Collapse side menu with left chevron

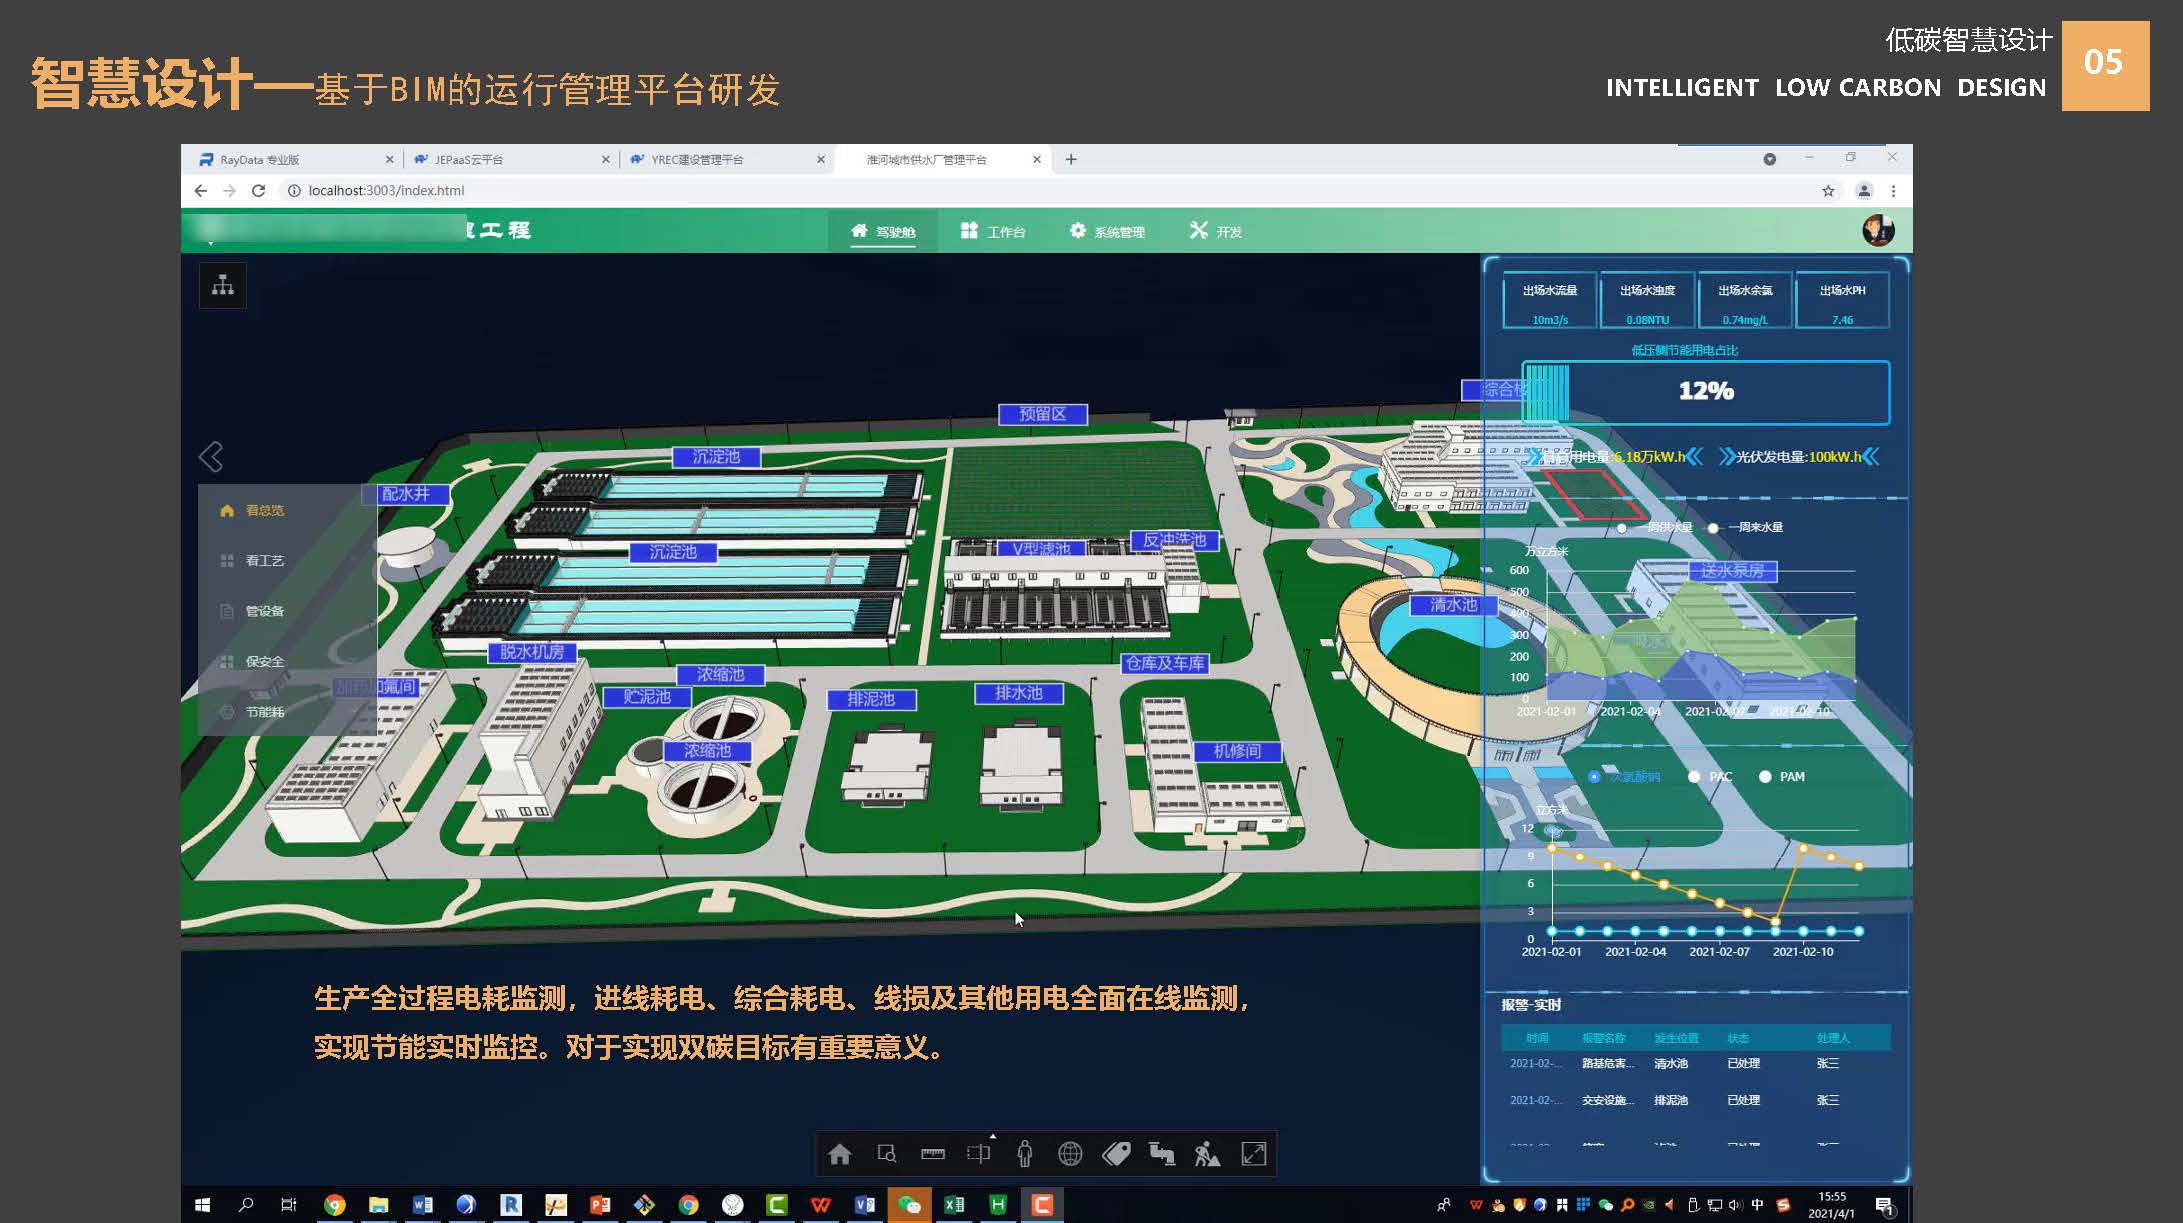click(211, 457)
